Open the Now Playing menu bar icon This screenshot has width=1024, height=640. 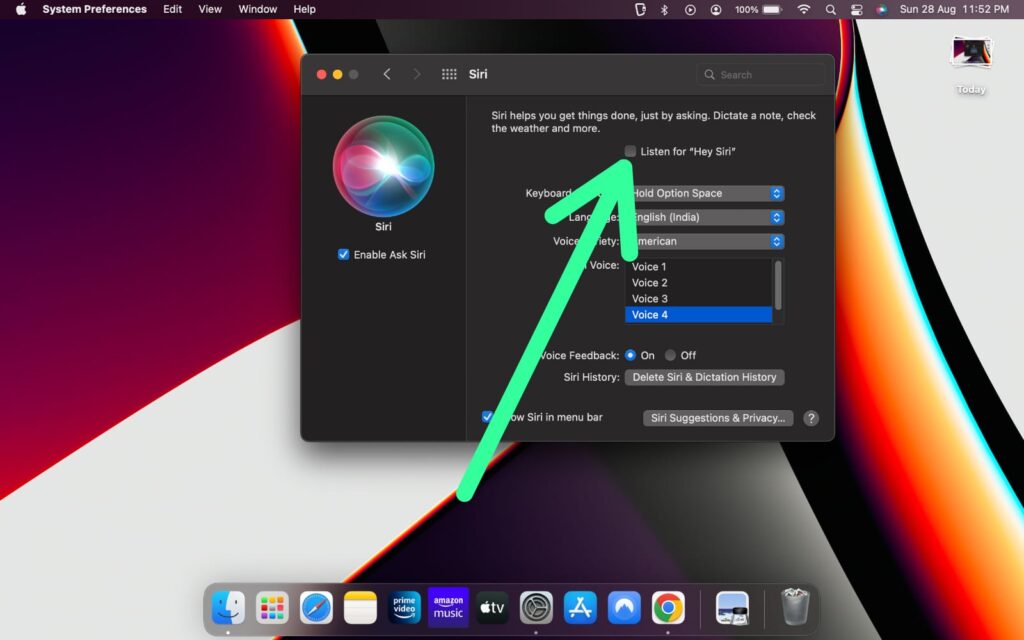pyautogui.click(x=690, y=9)
